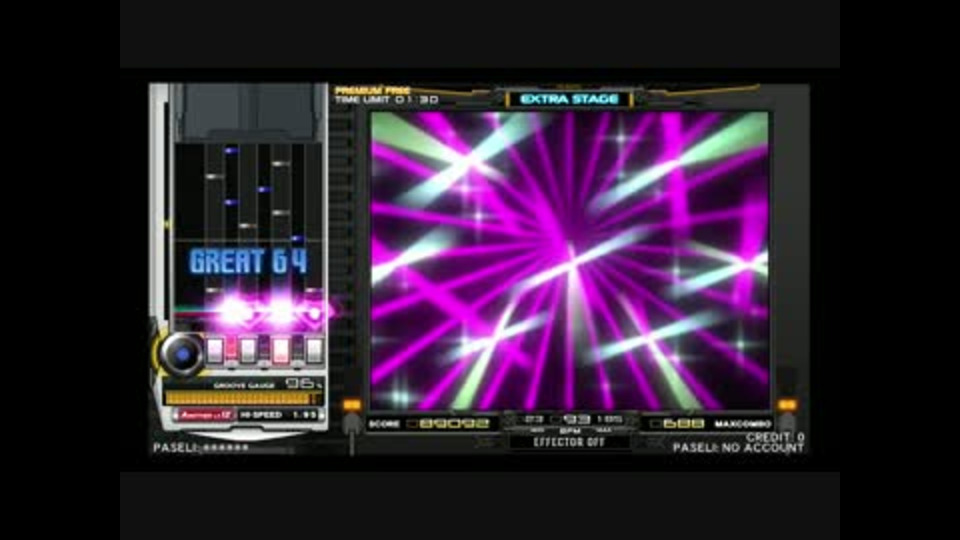
Task: Tap the first white key beside the turntable
Action: pos(215,351)
